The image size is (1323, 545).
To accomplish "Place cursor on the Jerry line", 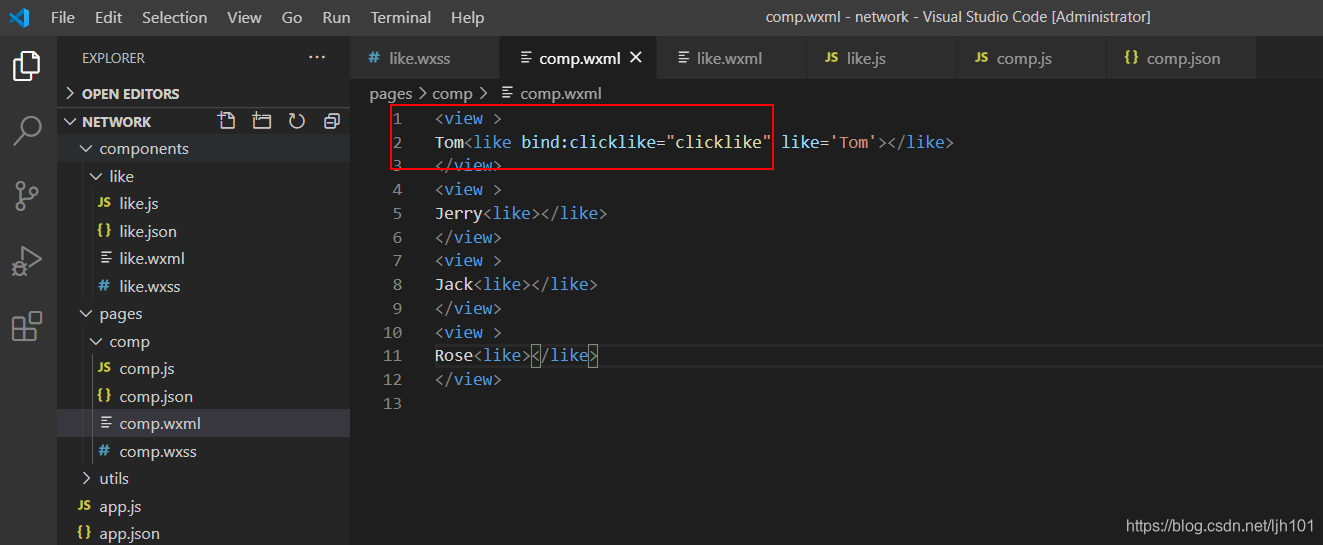I will [520, 213].
